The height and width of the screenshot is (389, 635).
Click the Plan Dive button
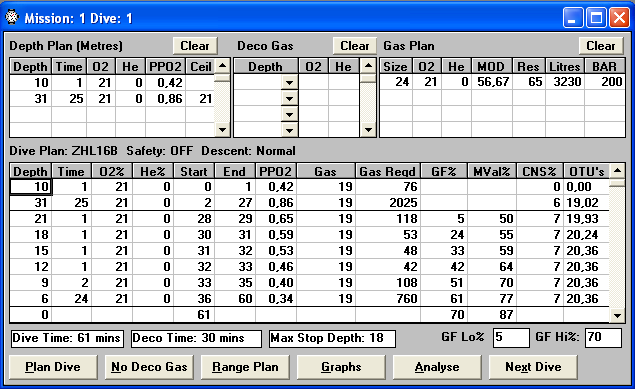(x=53, y=367)
